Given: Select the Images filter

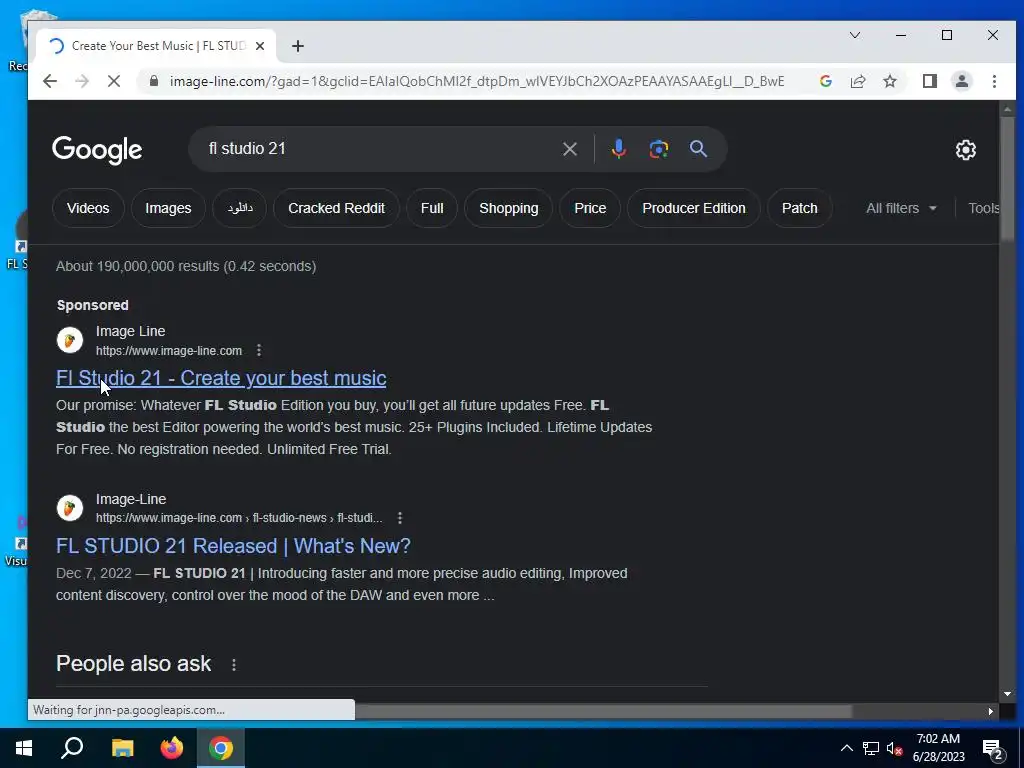Looking at the screenshot, I should tap(168, 208).
